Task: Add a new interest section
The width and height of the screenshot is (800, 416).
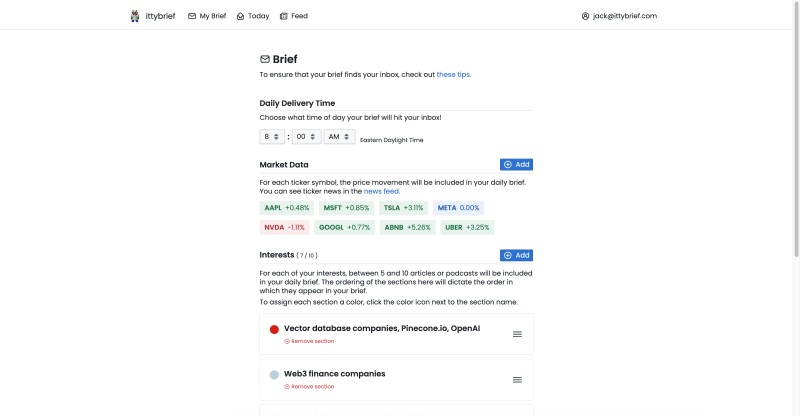Action: pyautogui.click(x=516, y=255)
